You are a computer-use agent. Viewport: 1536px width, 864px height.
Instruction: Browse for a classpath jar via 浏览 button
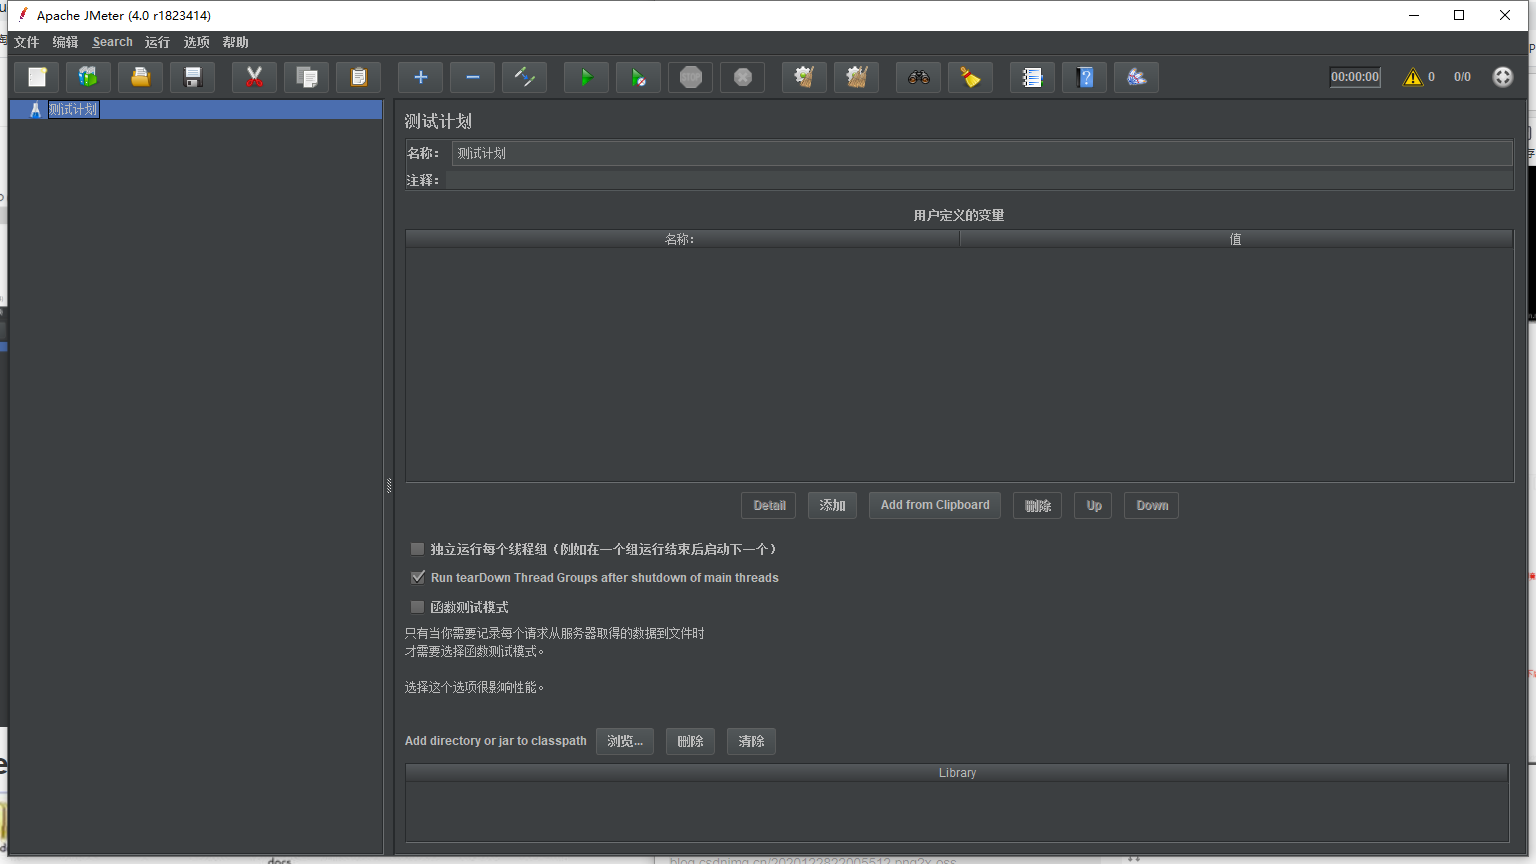coord(624,741)
